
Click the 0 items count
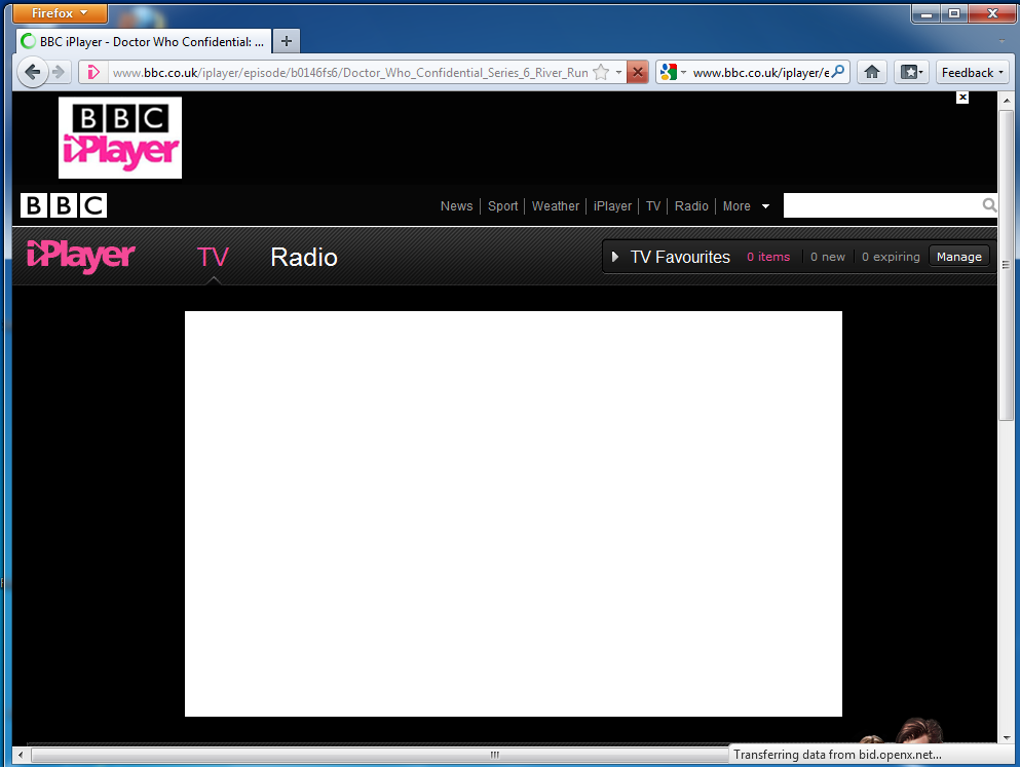[768, 257]
